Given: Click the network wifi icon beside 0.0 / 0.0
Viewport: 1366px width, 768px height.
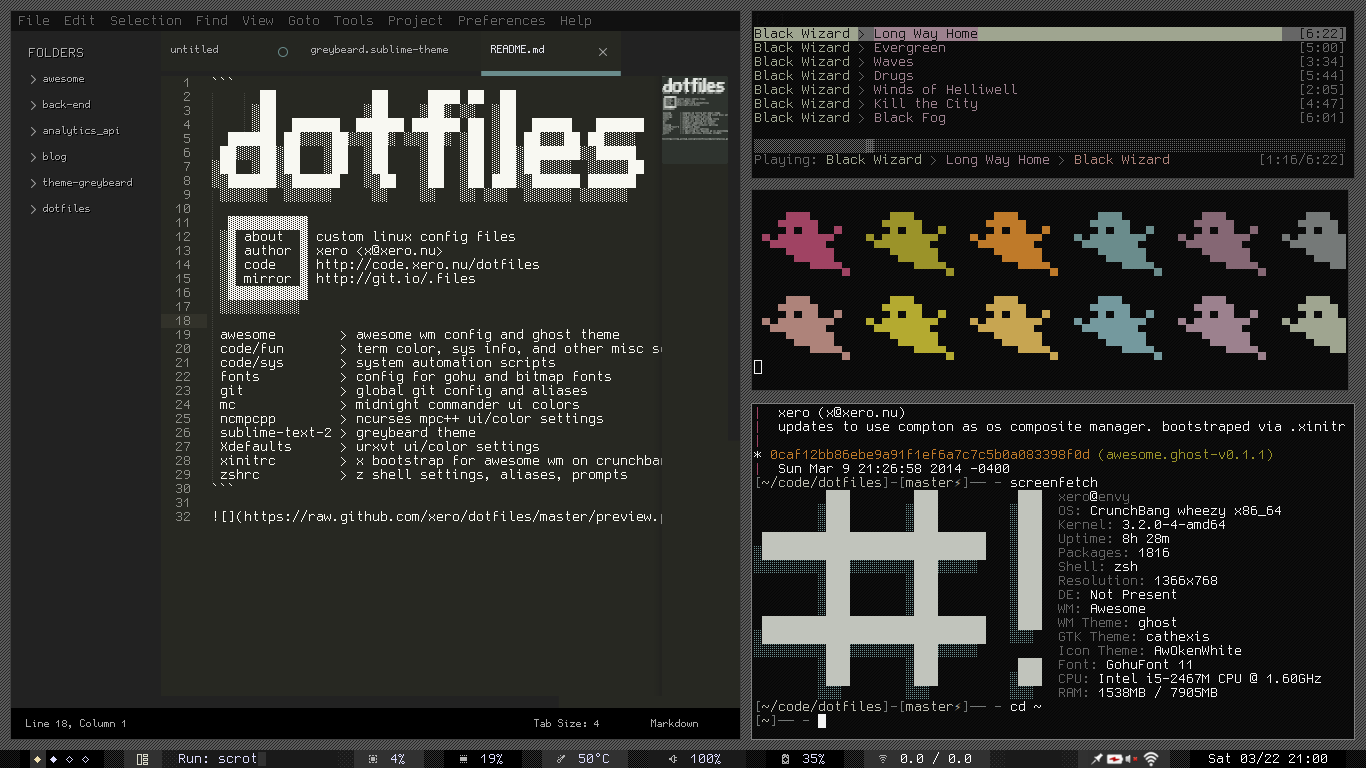Looking at the screenshot, I should 883,759.
